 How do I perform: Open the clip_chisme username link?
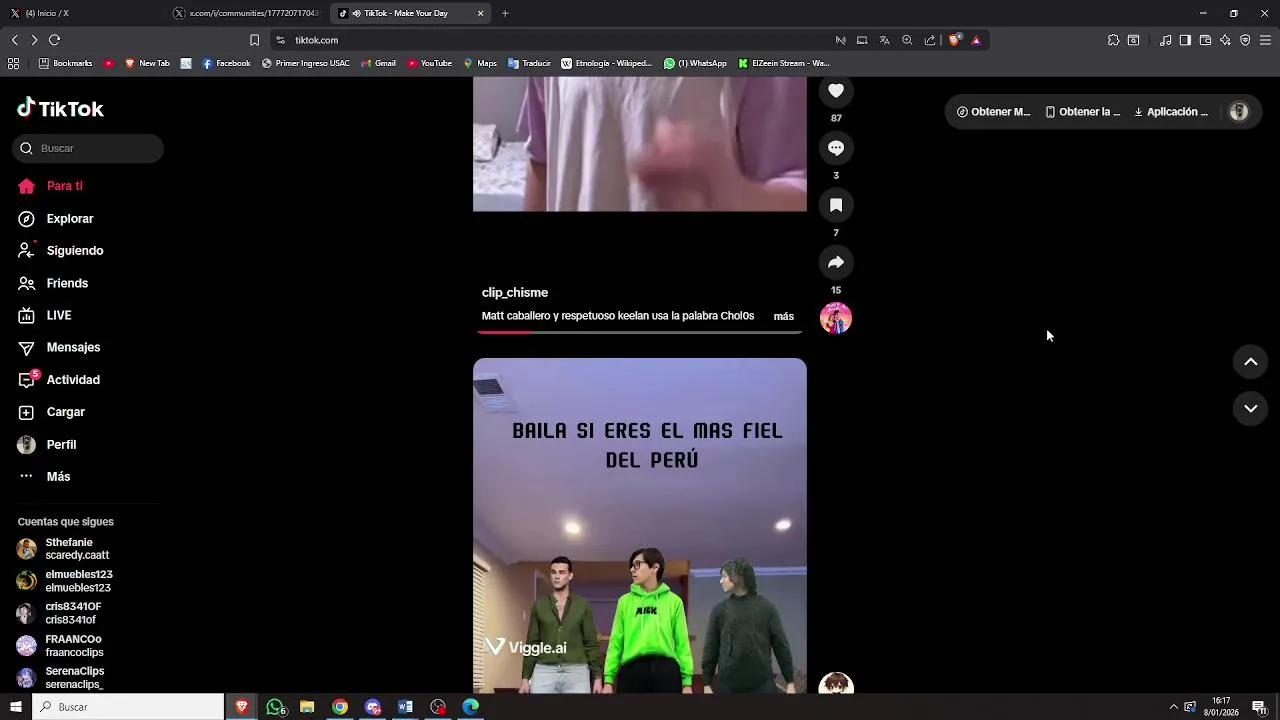point(515,293)
